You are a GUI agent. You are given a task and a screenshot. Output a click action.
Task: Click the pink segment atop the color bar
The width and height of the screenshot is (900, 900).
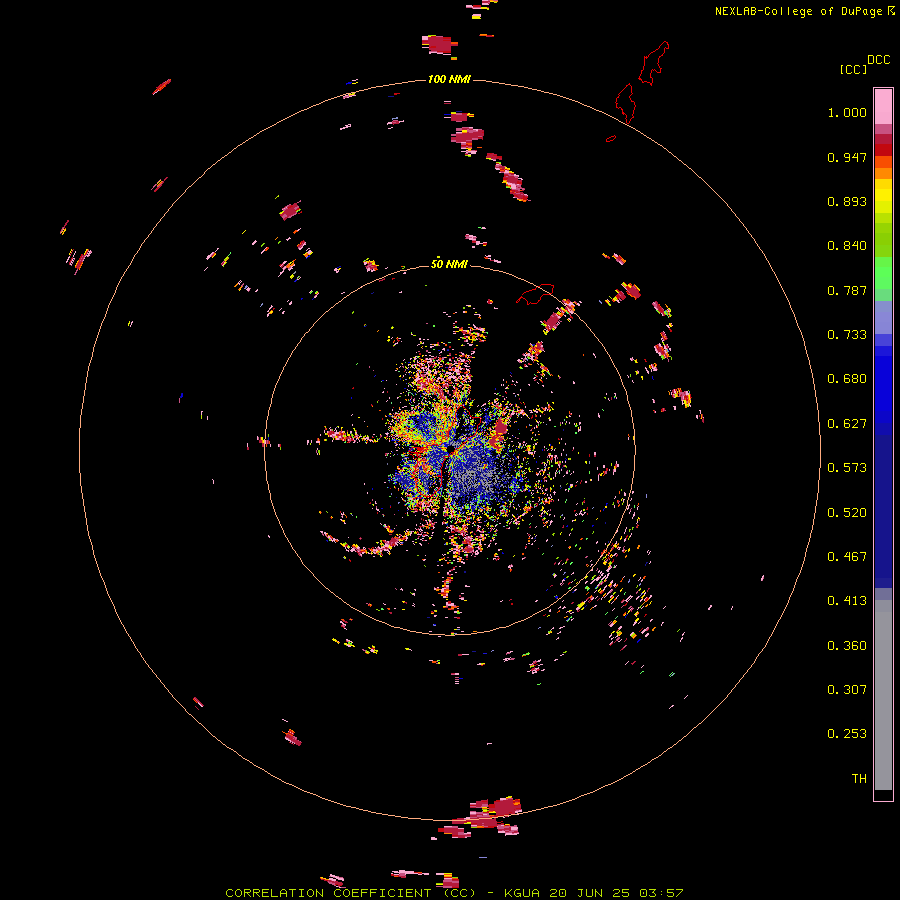[883, 107]
